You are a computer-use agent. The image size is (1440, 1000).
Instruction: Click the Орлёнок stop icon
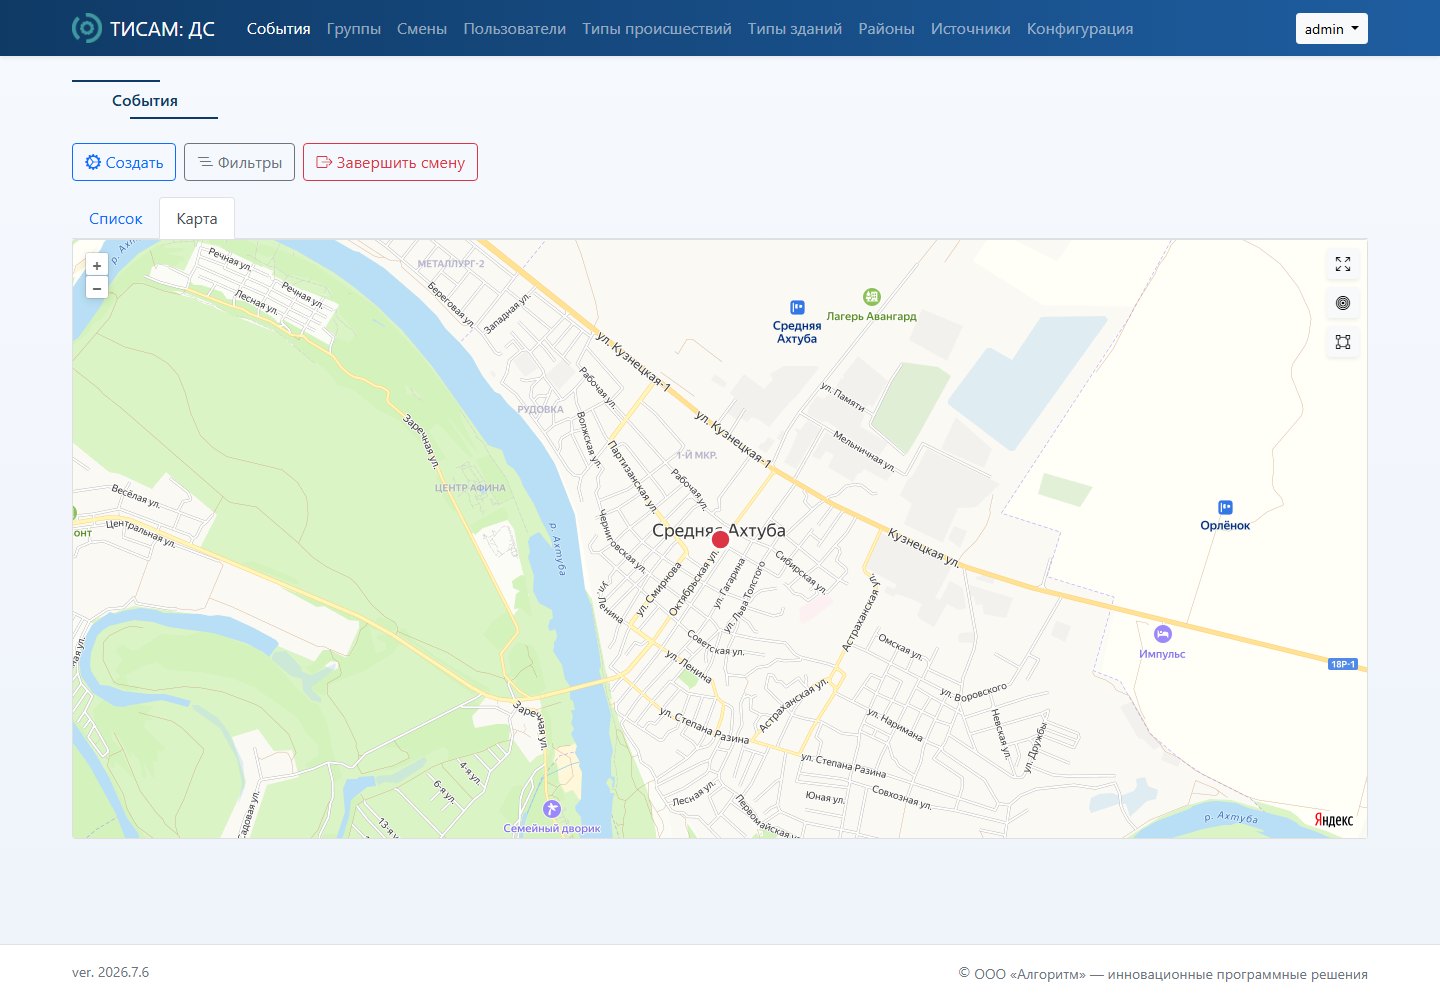pyautogui.click(x=1225, y=508)
